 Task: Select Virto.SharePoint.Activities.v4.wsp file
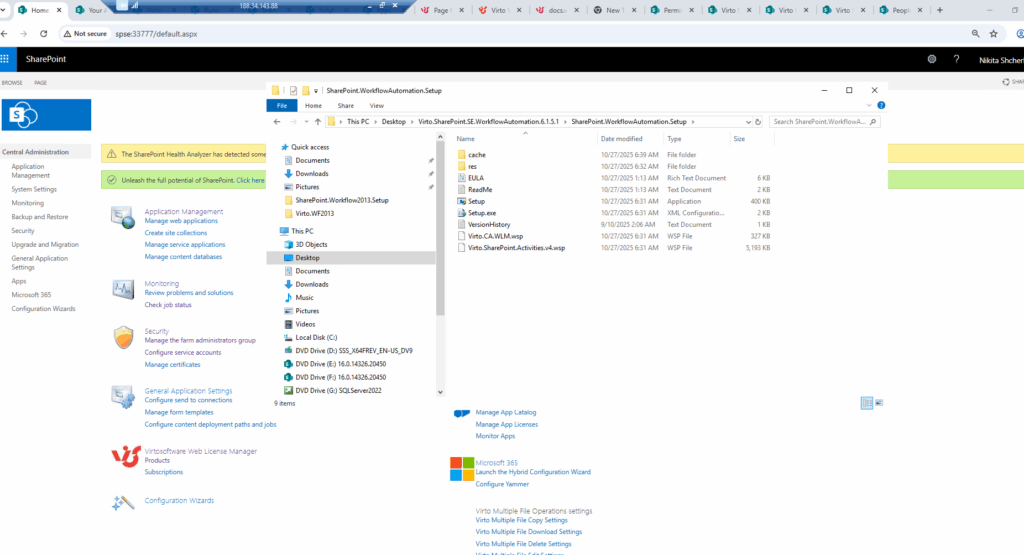[x=516, y=247]
